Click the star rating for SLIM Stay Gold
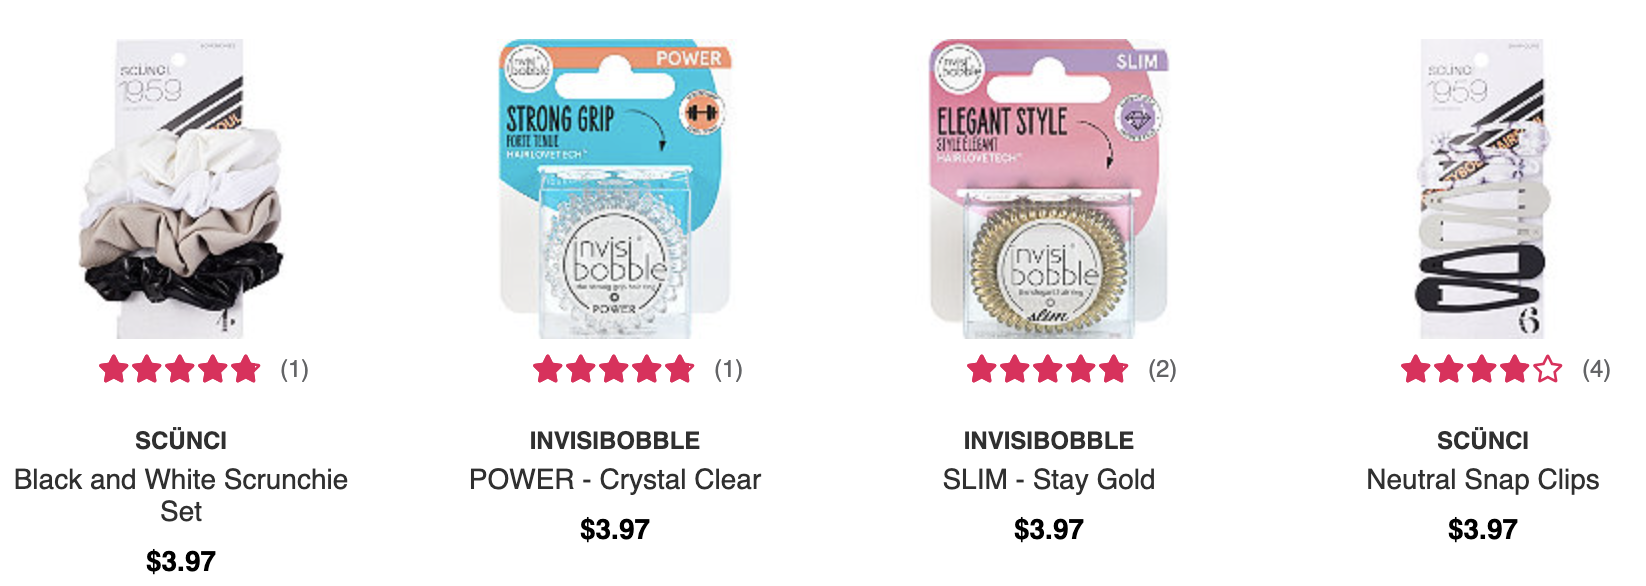This screenshot has height=586, width=1646. point(1048,370)
